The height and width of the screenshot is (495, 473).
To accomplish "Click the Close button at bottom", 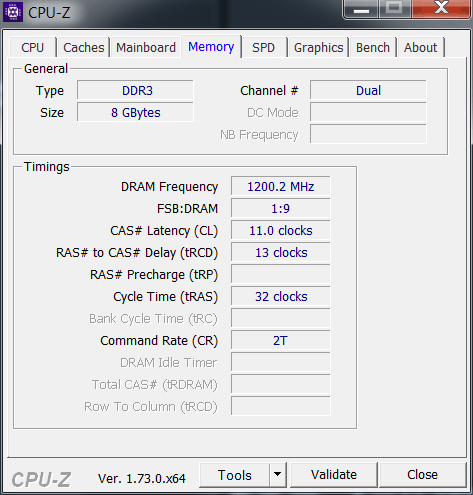I will click(422, 475).
